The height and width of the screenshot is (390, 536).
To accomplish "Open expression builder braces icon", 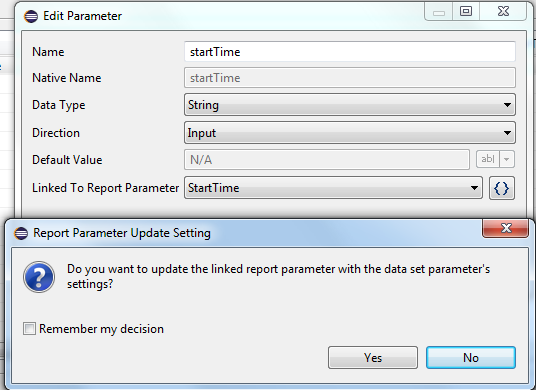I will [x=501, y=188].
